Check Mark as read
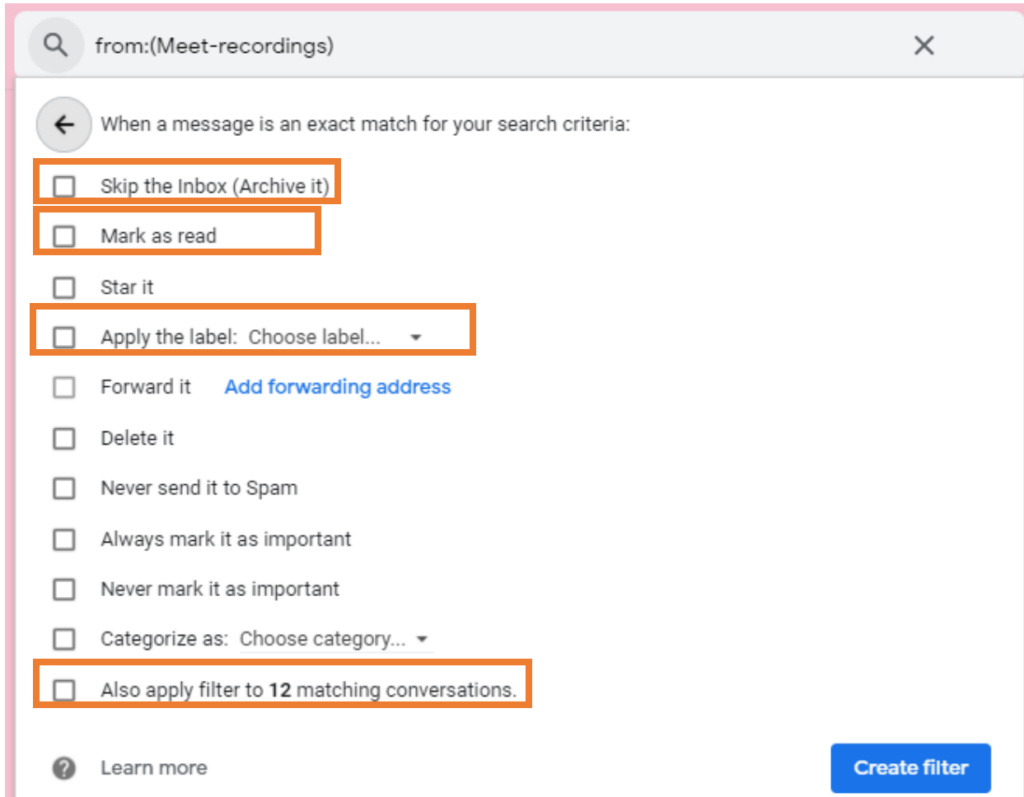Viewport: 1024px width, 797px height. (x=64, y=236)
